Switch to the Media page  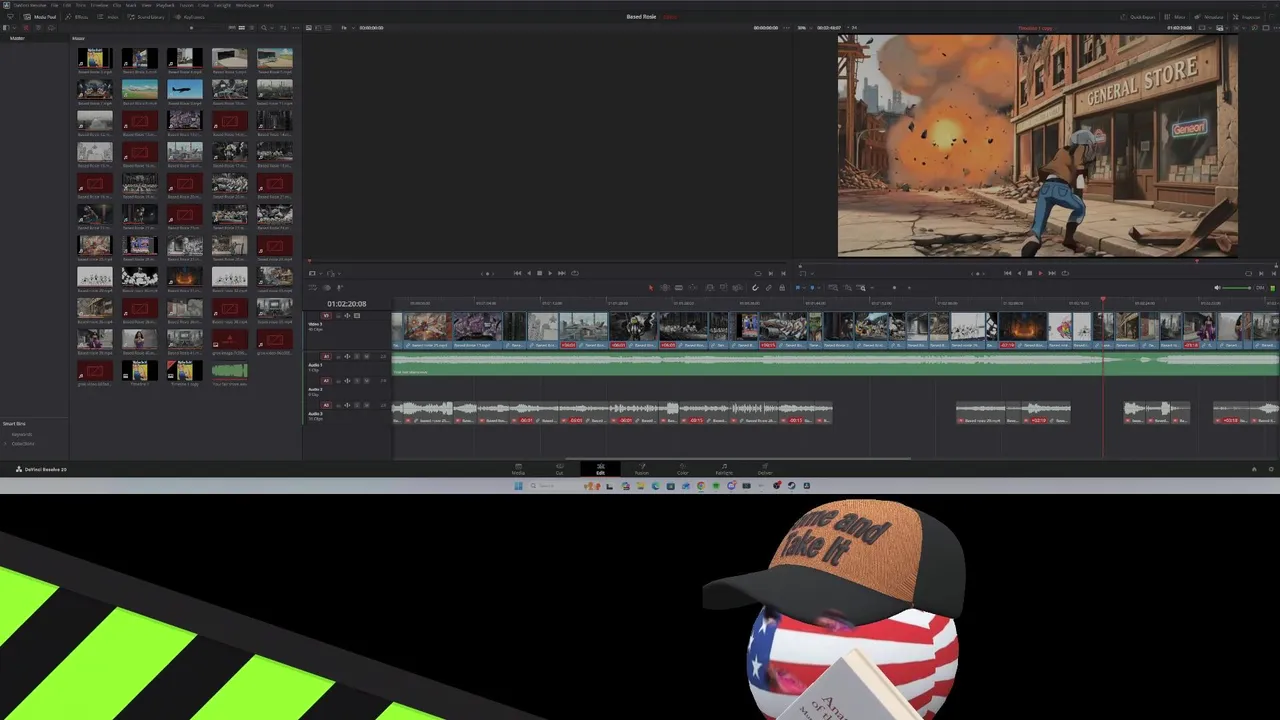[518, 469]
